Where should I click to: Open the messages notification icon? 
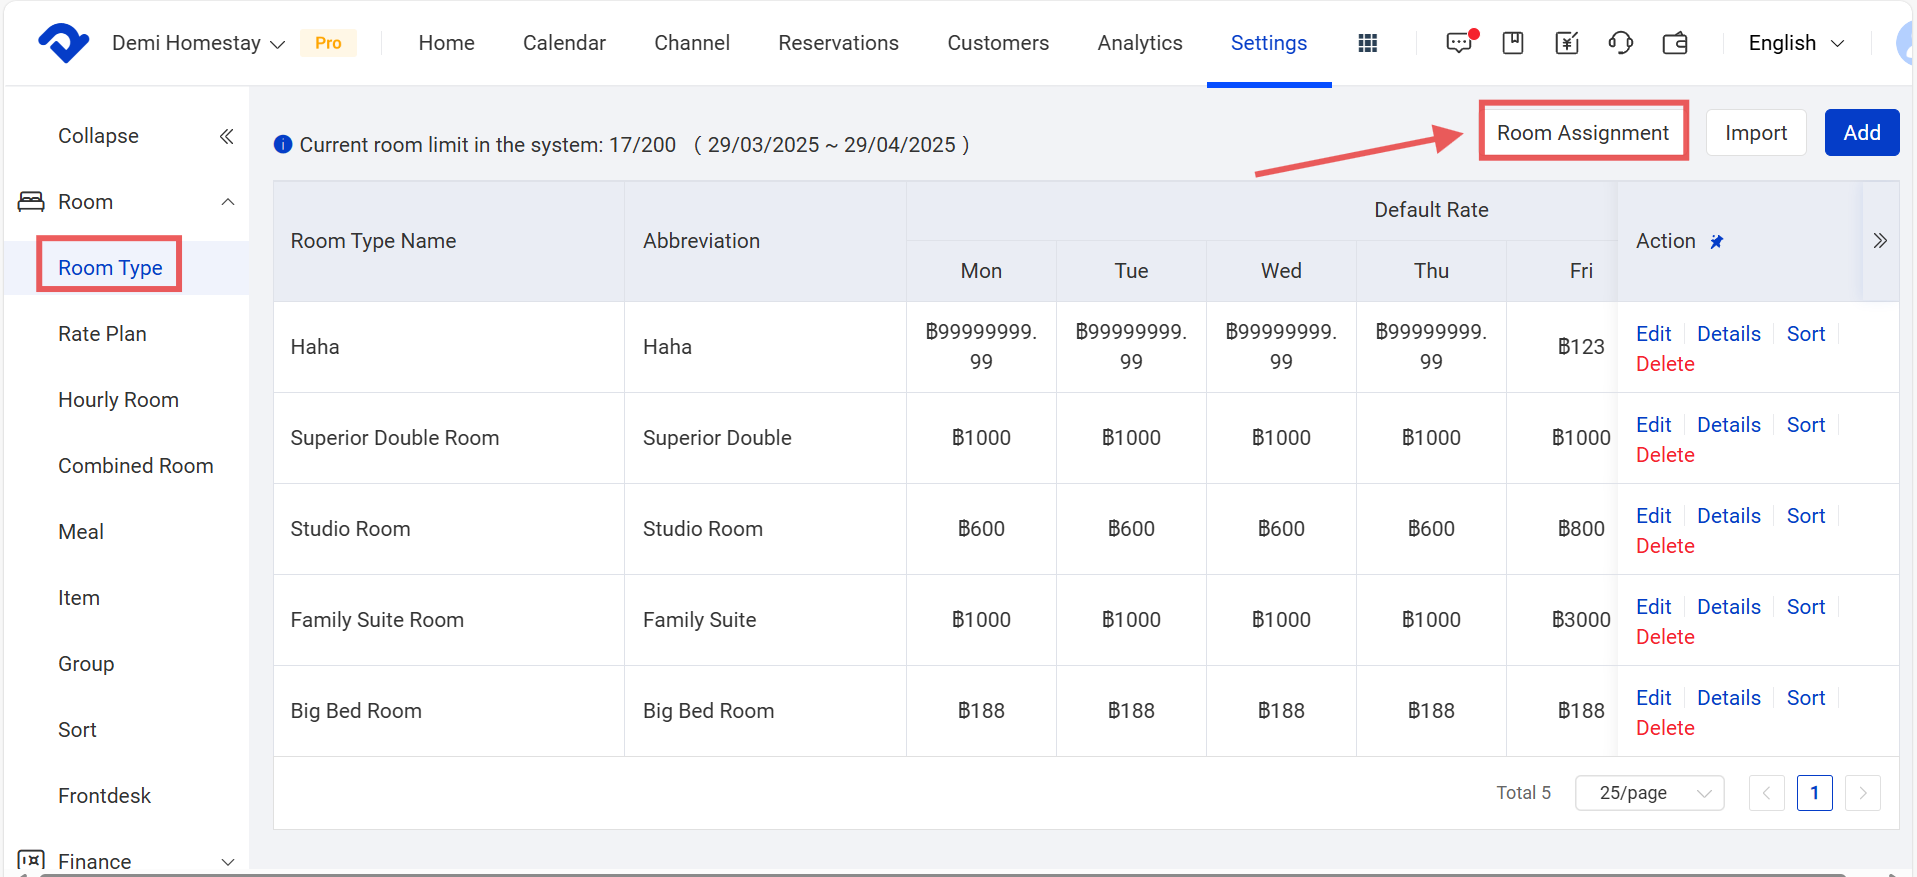pyautogui.click(x=1459, y=43)
